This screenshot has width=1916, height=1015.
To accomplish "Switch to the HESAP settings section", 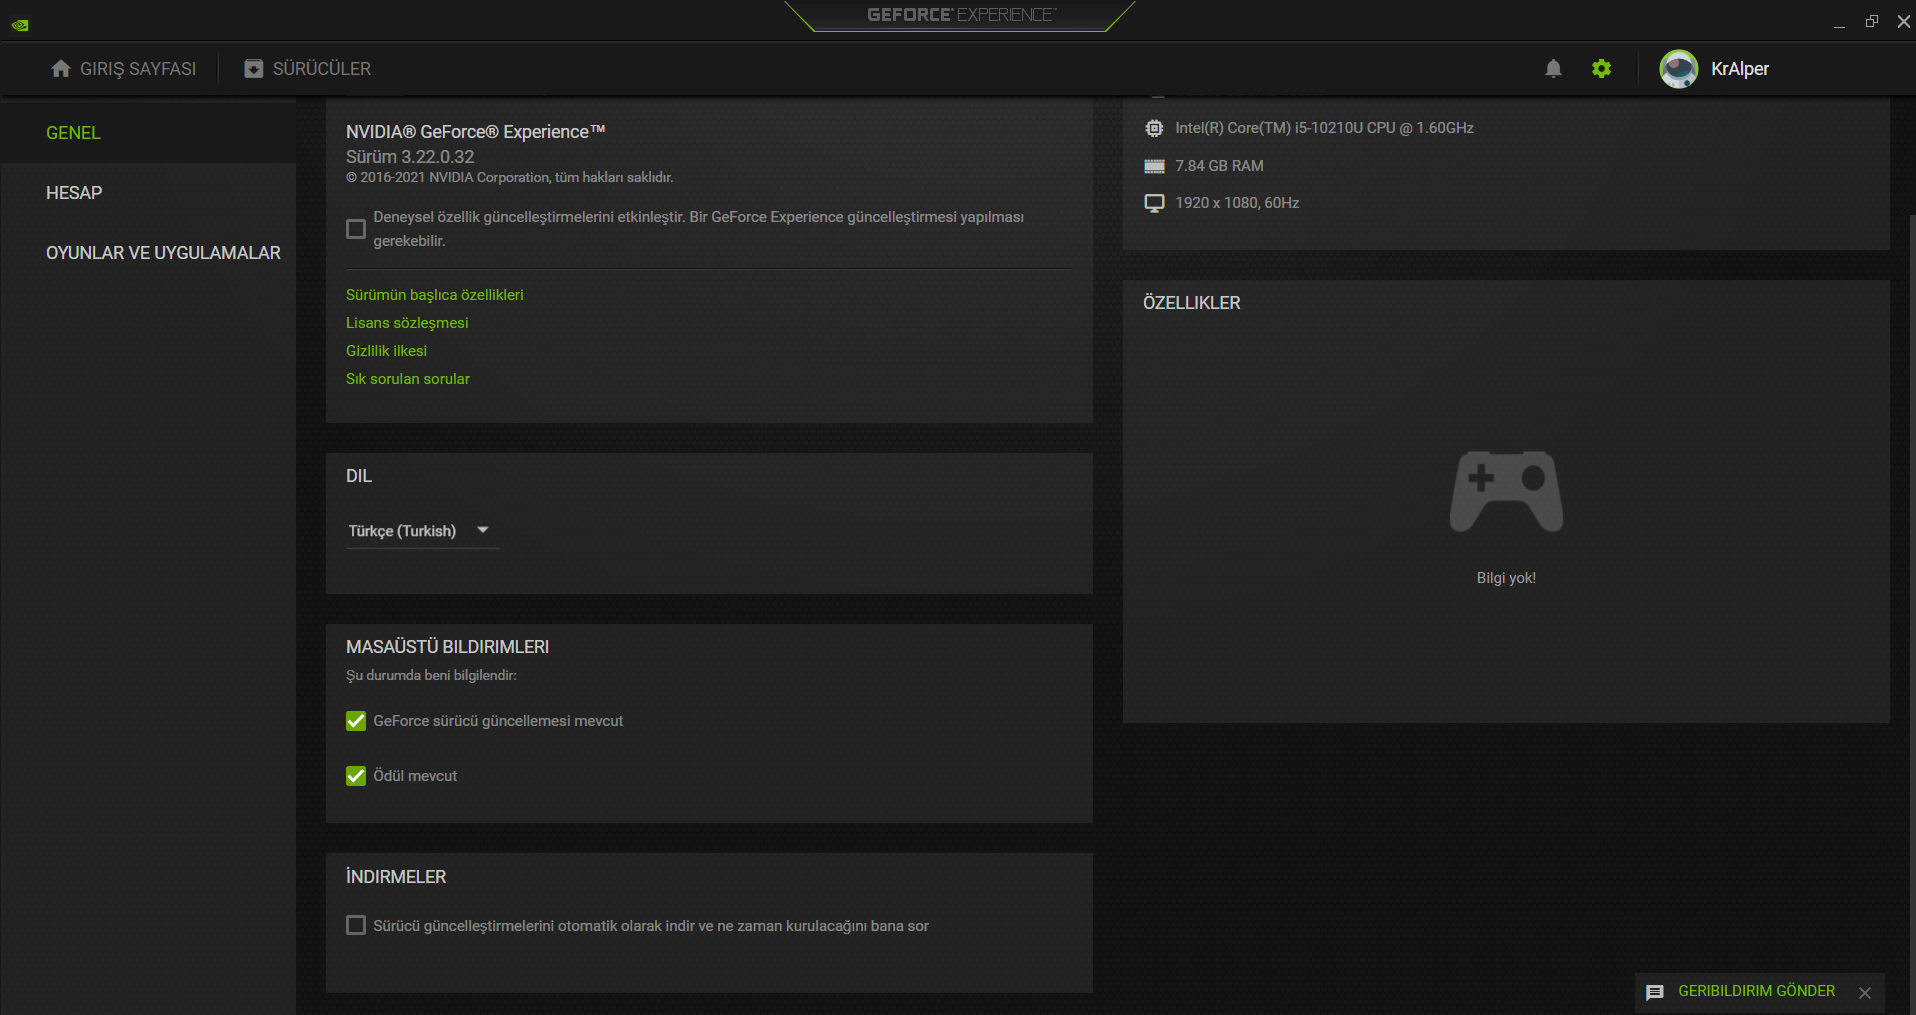I will click(74, 193).
